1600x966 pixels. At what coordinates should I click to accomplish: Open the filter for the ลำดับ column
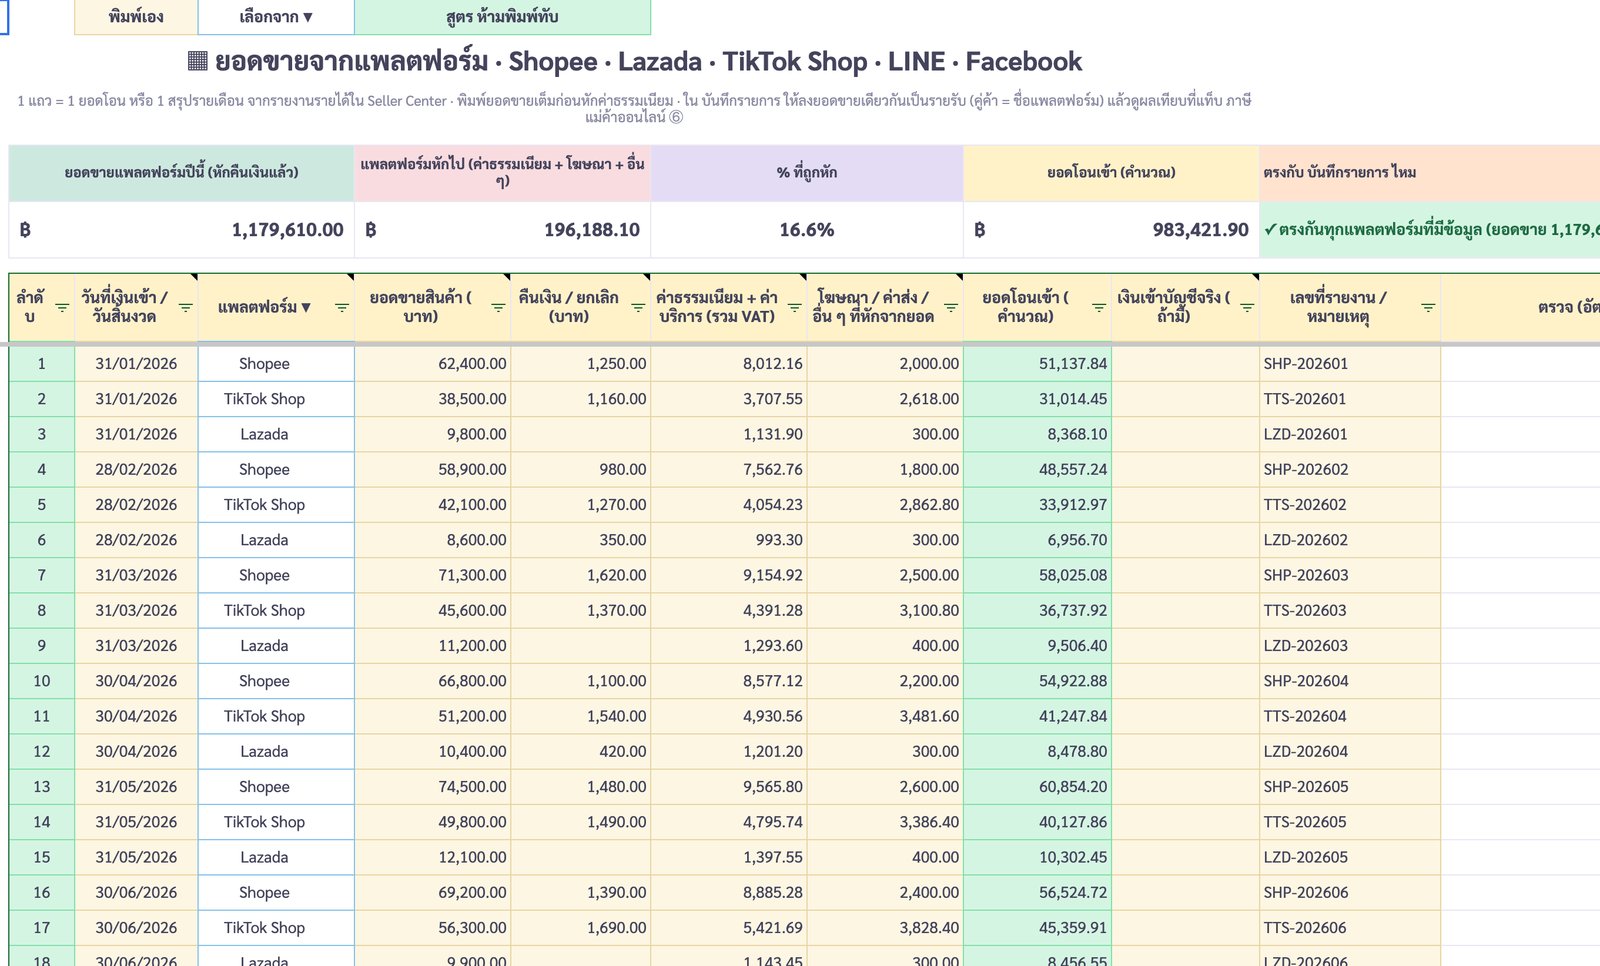point(62,307)
